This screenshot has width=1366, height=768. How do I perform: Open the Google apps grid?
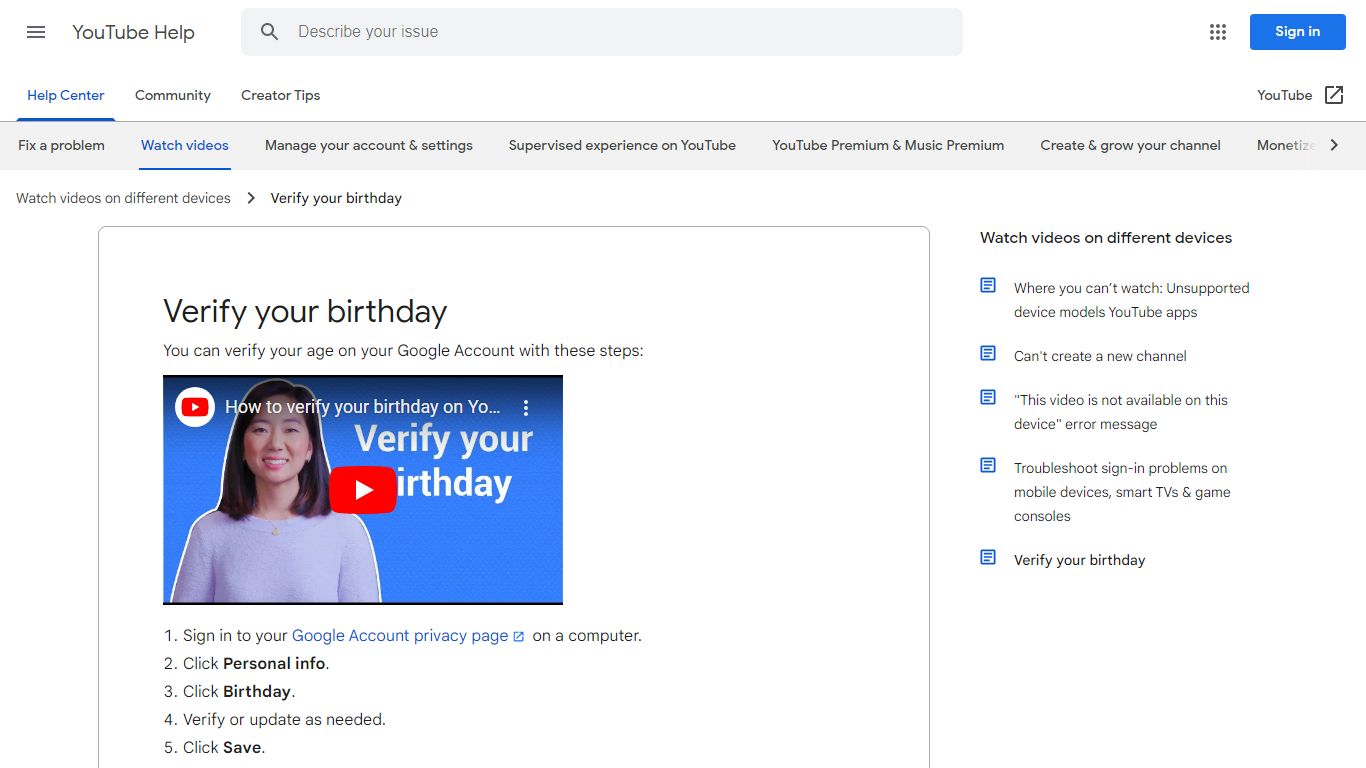(x=1217, y=32)
